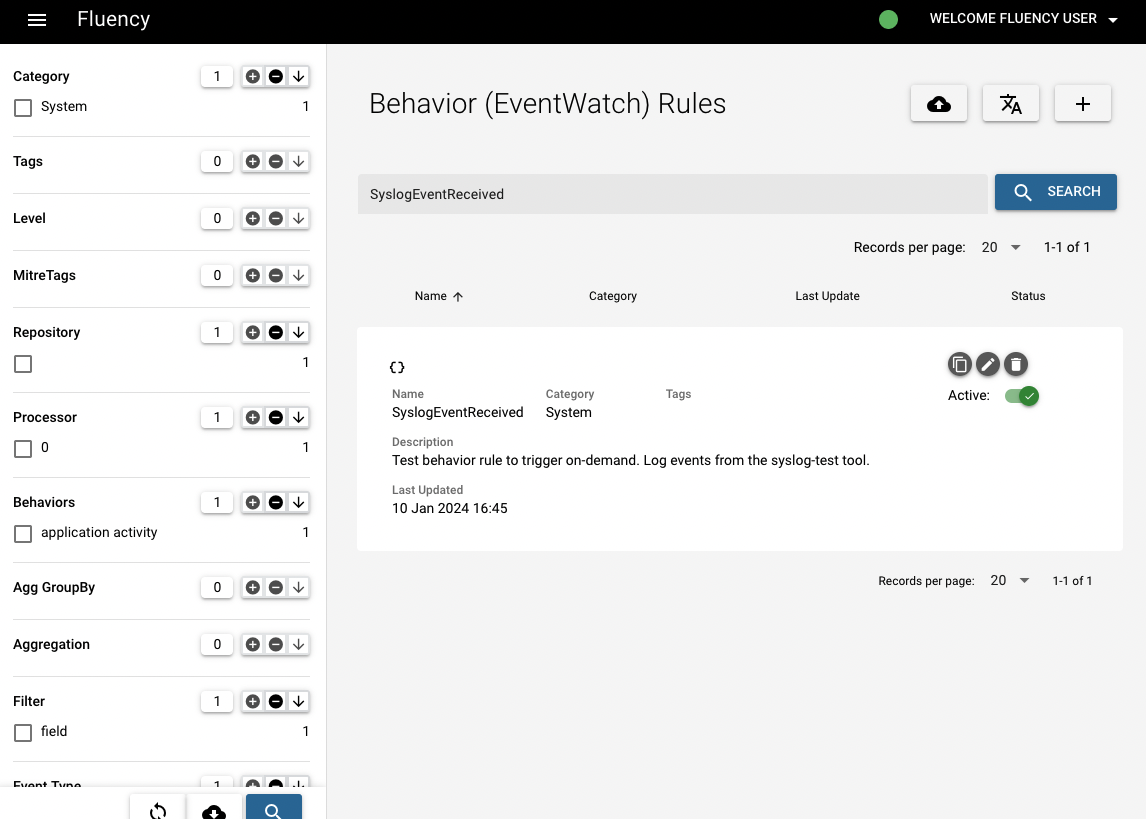Duplicate the SyslogEventReceived rule
Viewport: 1146px width, 819px height.
960,364
